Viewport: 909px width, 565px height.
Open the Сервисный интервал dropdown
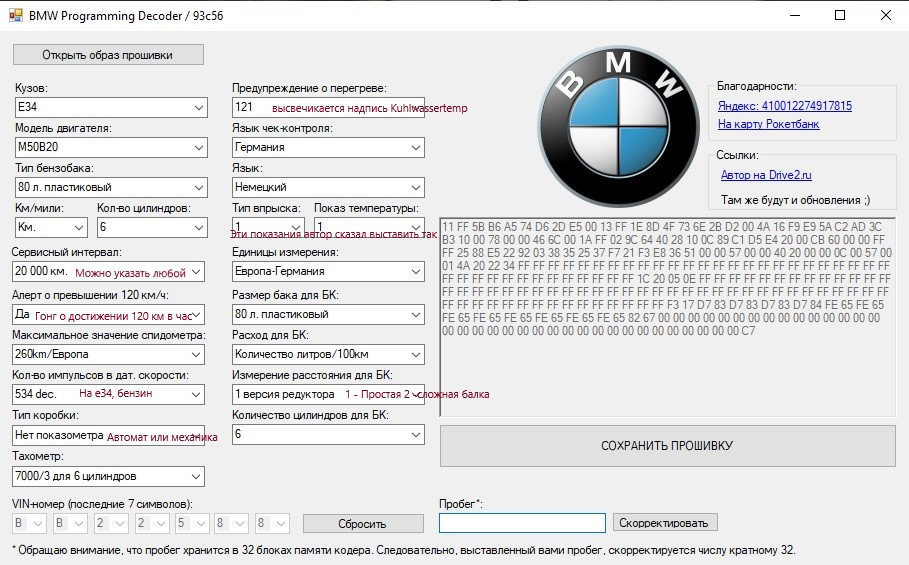[x=108, y=272]
